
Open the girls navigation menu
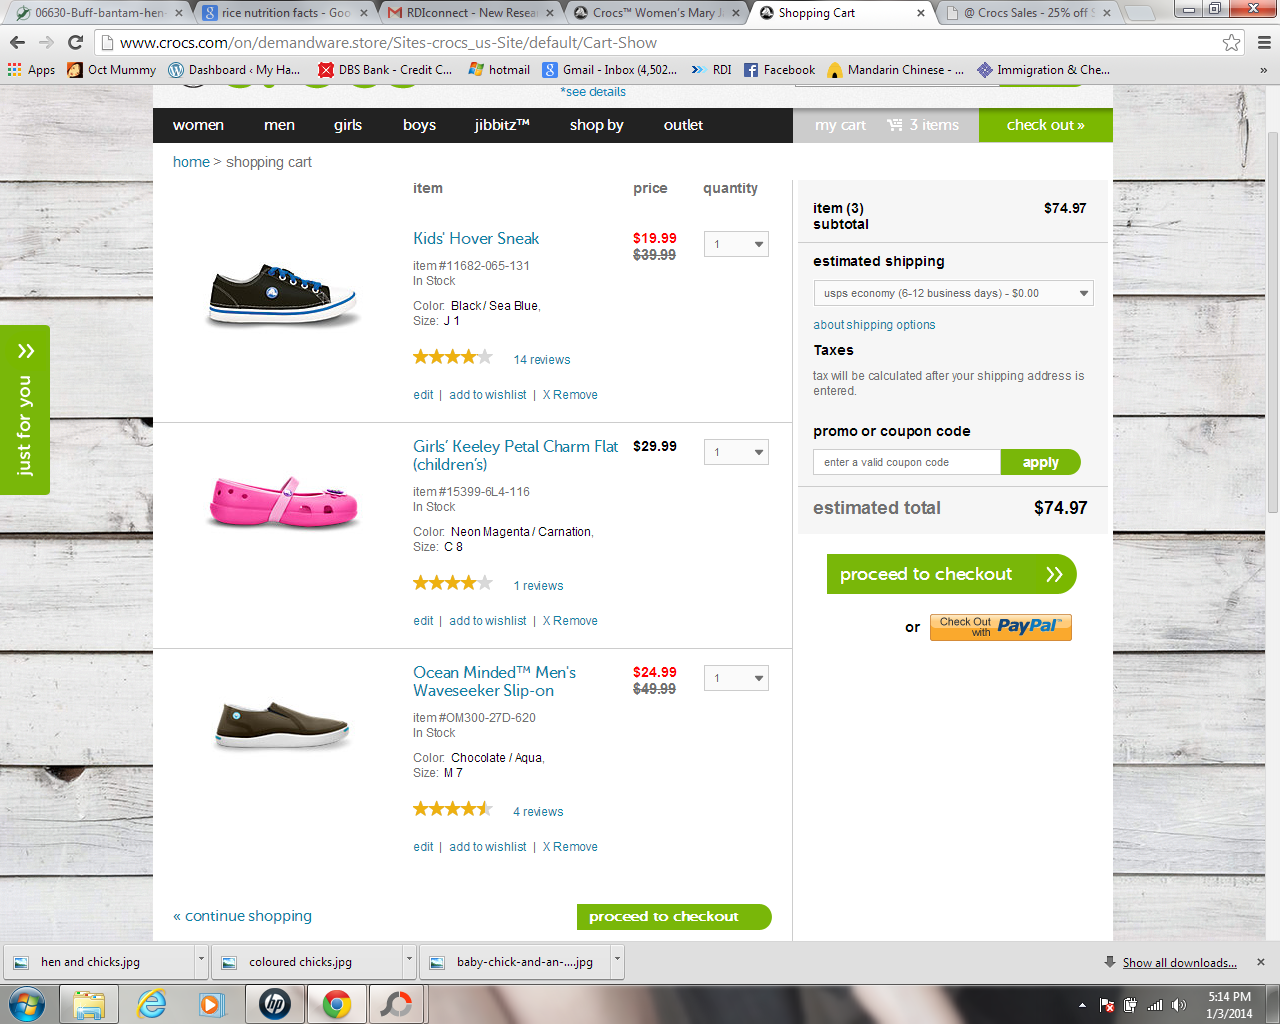point(348,125)
